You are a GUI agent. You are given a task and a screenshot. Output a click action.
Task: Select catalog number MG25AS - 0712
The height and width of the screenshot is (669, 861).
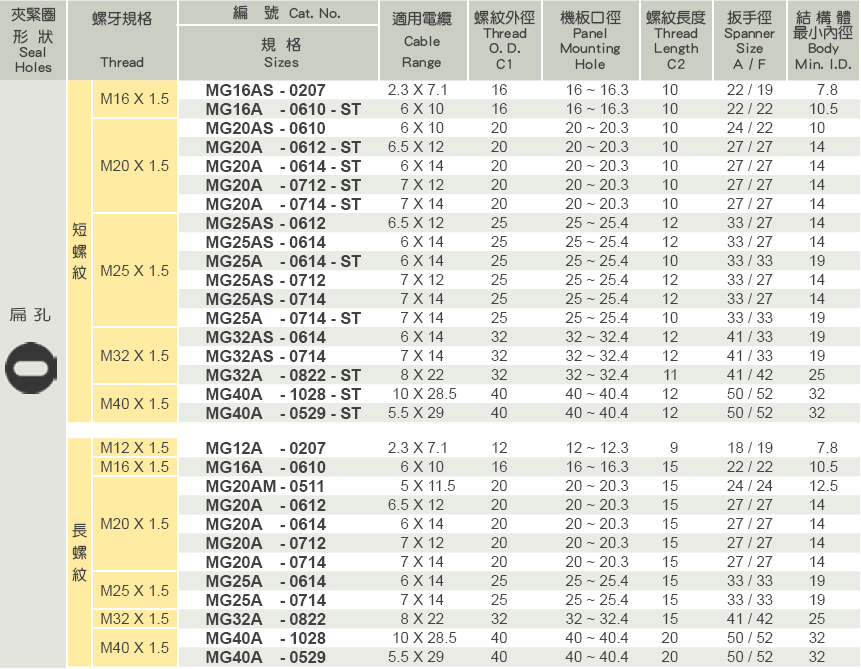(266, 280)
